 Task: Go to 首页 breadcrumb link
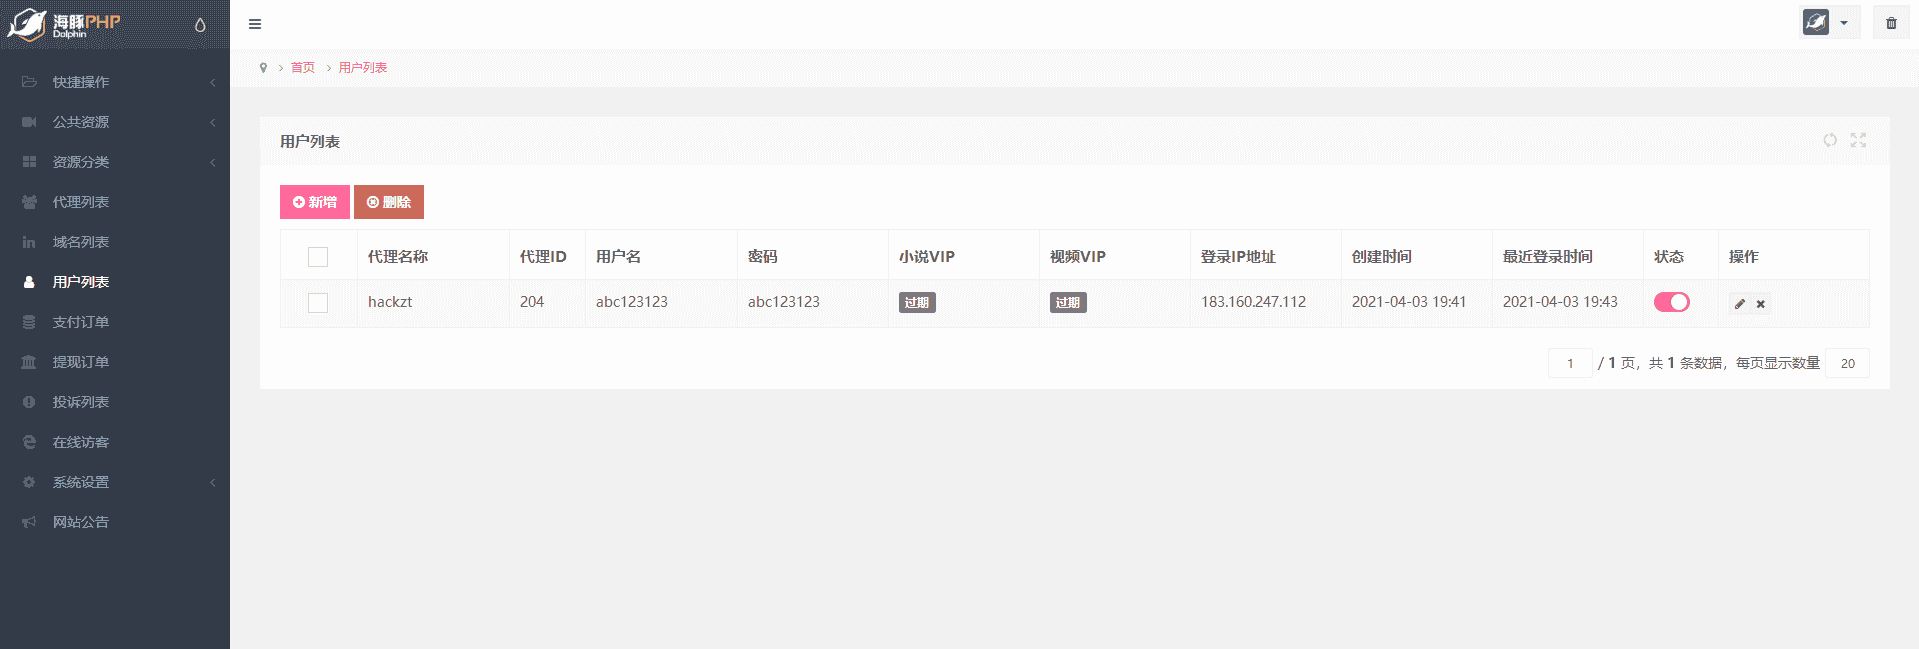(303, 68)
